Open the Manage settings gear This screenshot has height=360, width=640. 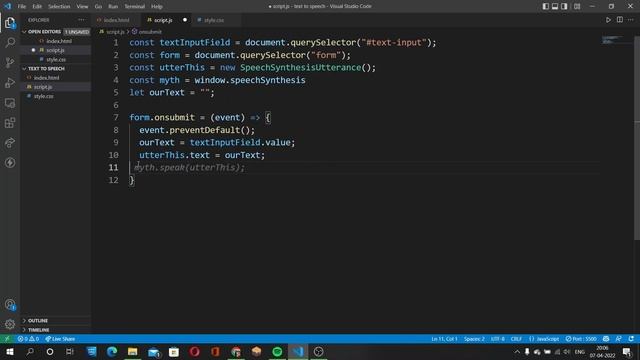(10, 324)
